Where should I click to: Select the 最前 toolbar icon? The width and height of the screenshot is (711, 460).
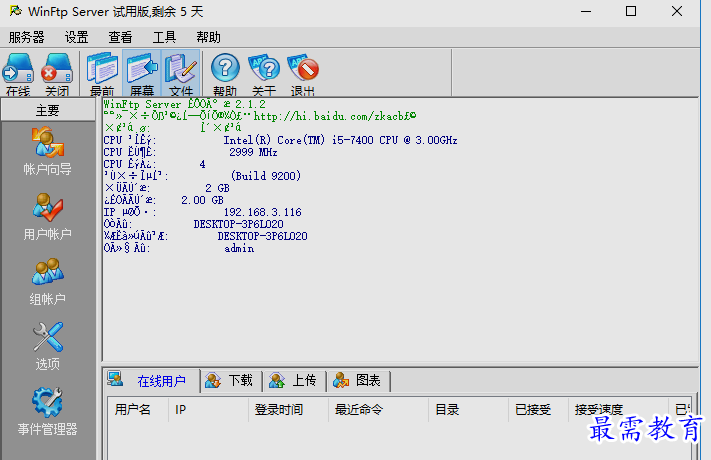click(x=102, y=74)
